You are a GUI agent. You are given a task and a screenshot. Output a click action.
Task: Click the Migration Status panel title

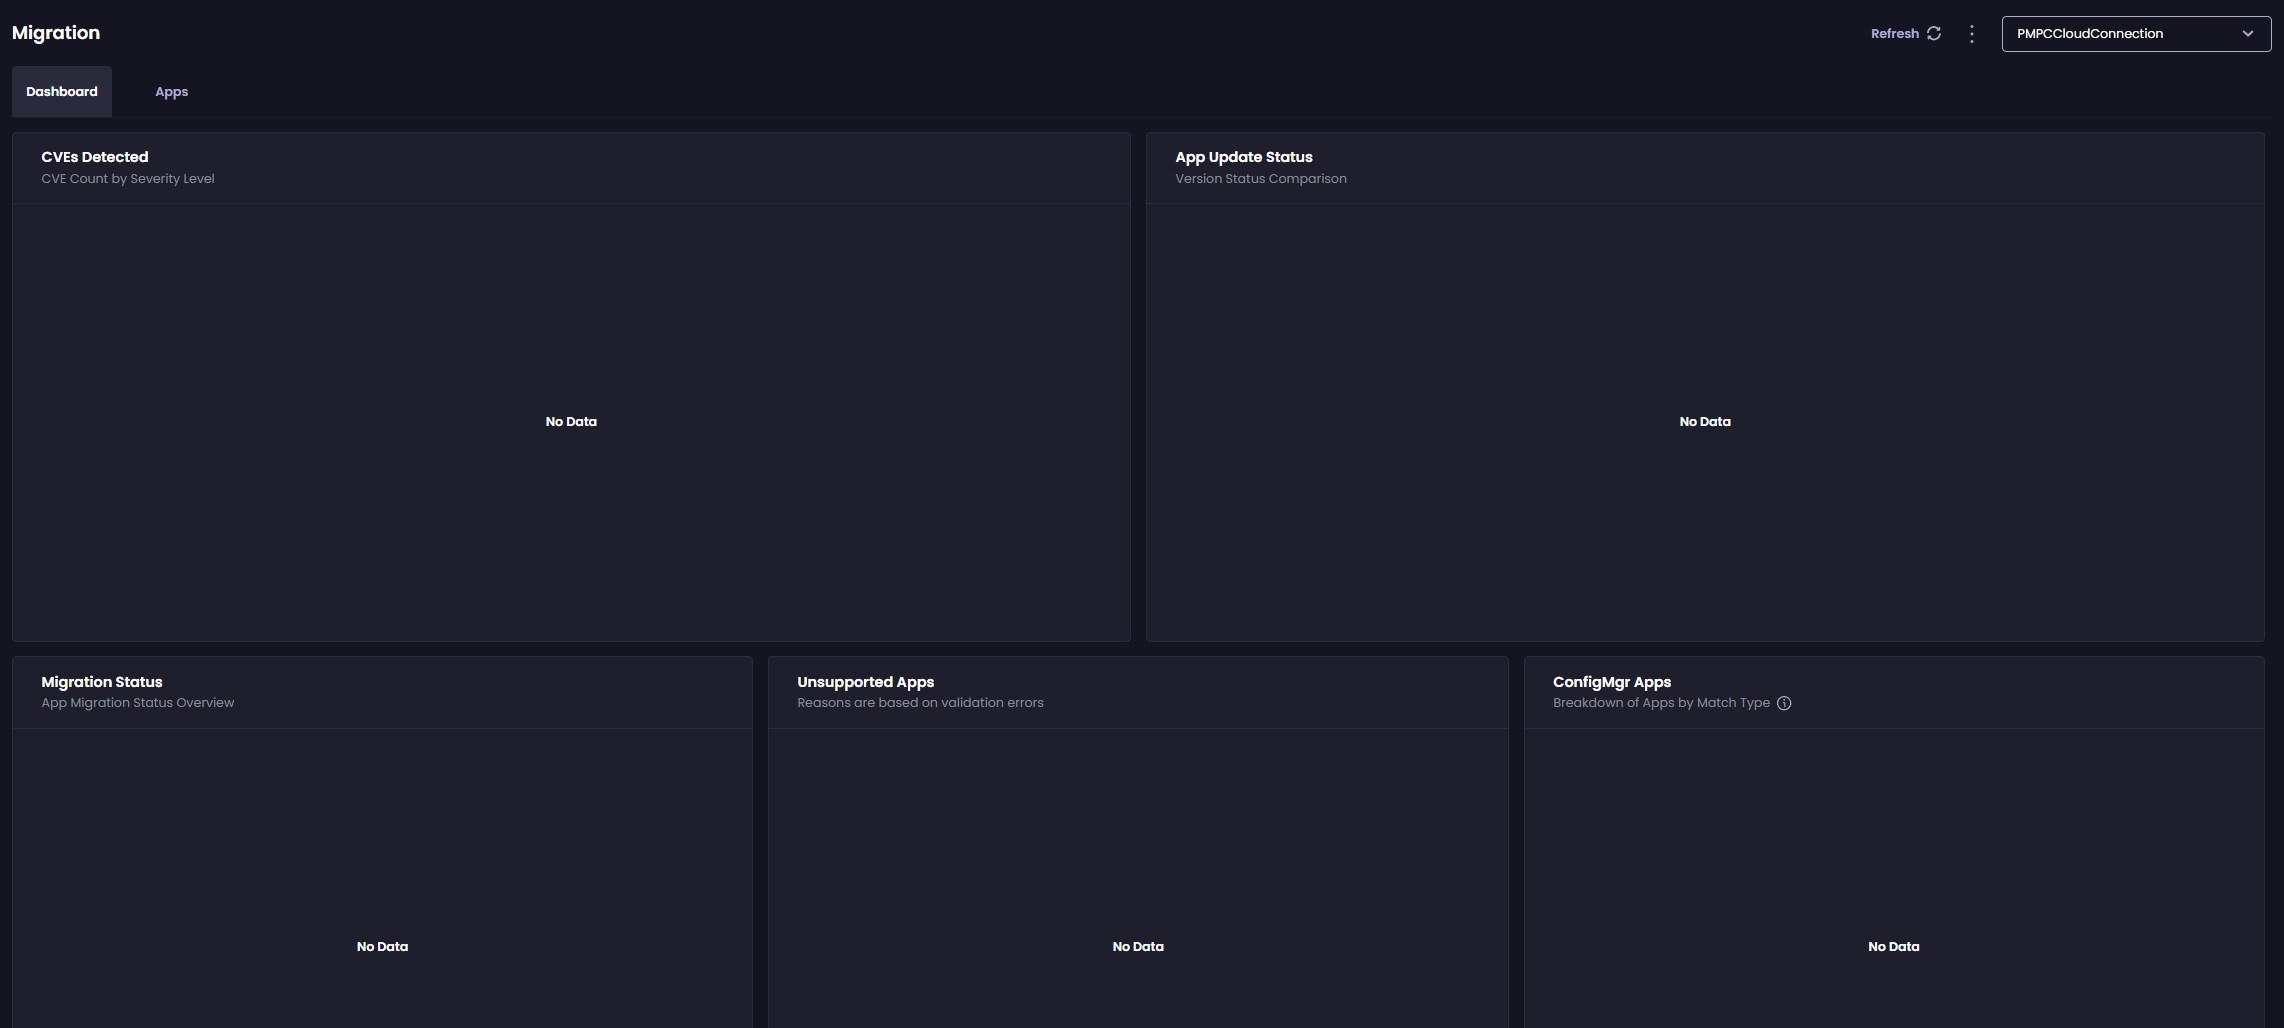tap(101, 682)
